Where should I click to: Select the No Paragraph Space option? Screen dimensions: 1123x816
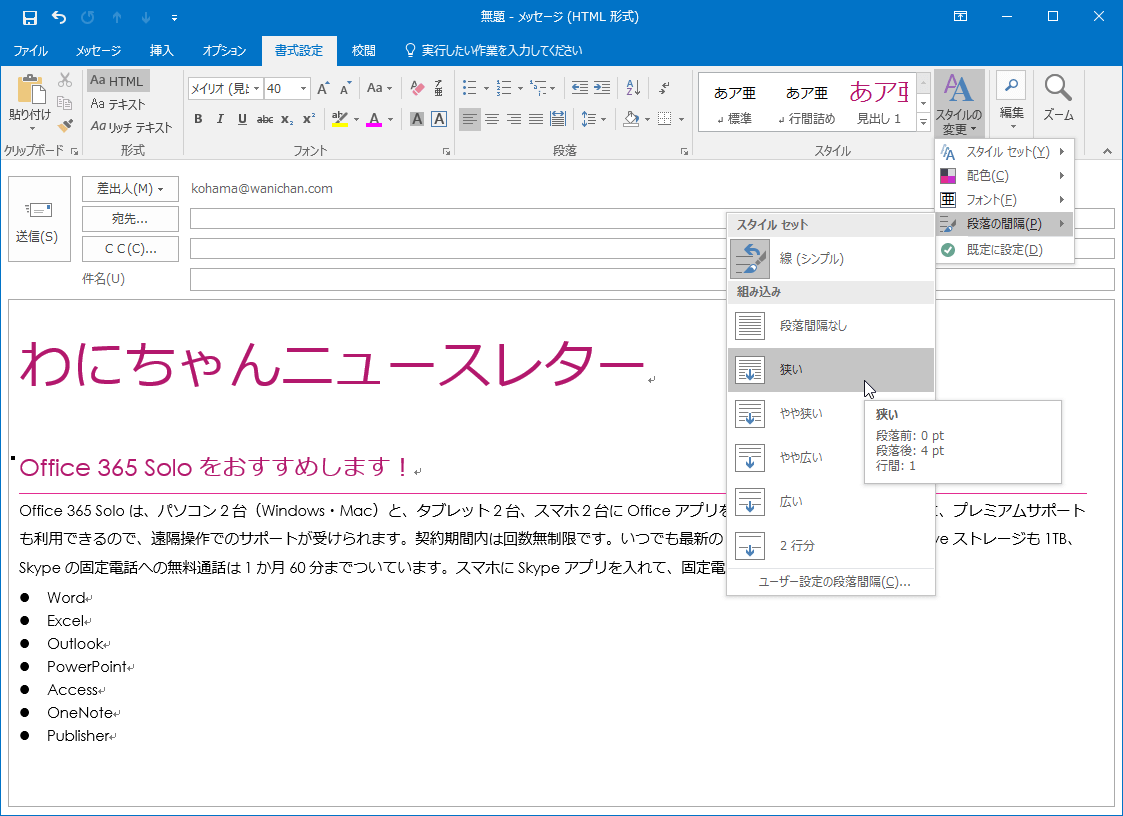[x=831, y=326]
